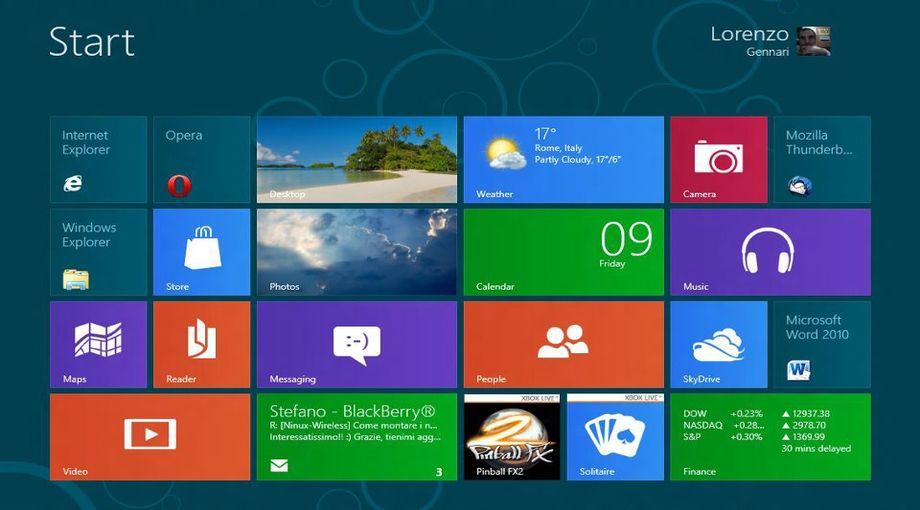Click the "Partly Cloudy, 17°/6°" text
Screen dimensions: 920x510
577,160
